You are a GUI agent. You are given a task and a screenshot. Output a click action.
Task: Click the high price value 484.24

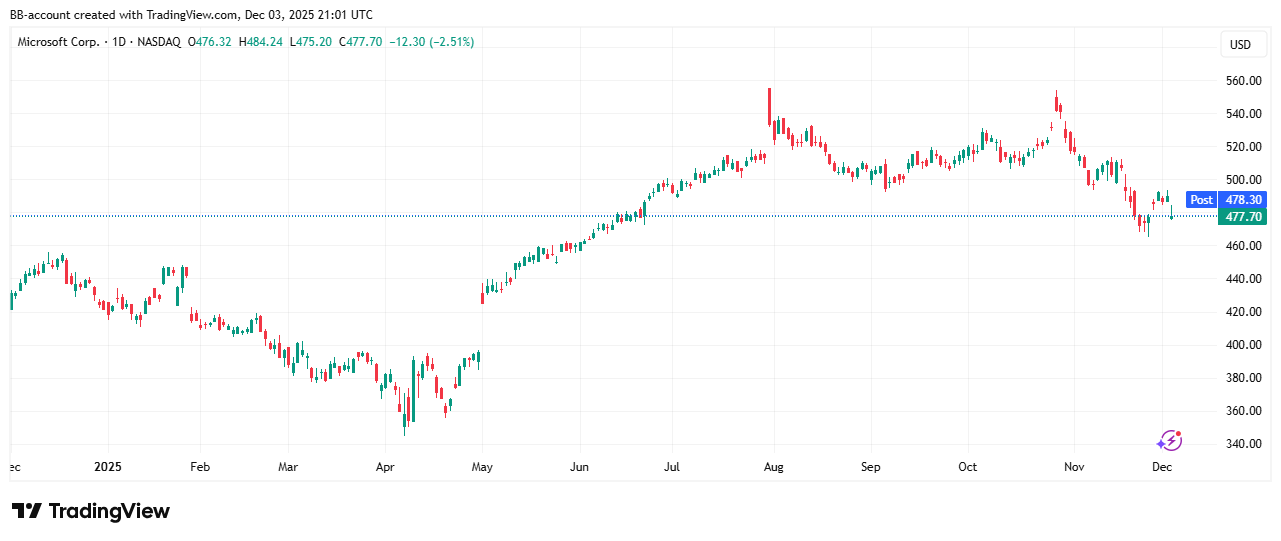click(x=264, y=42)
